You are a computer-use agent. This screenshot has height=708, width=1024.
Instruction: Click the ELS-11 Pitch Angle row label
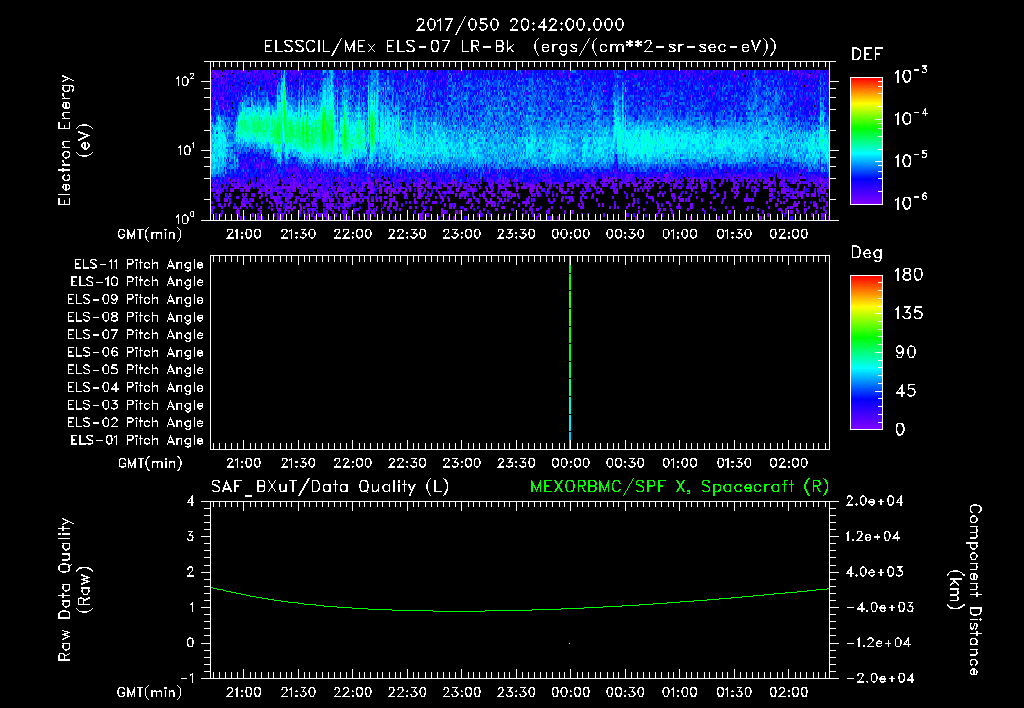[138, 265]
